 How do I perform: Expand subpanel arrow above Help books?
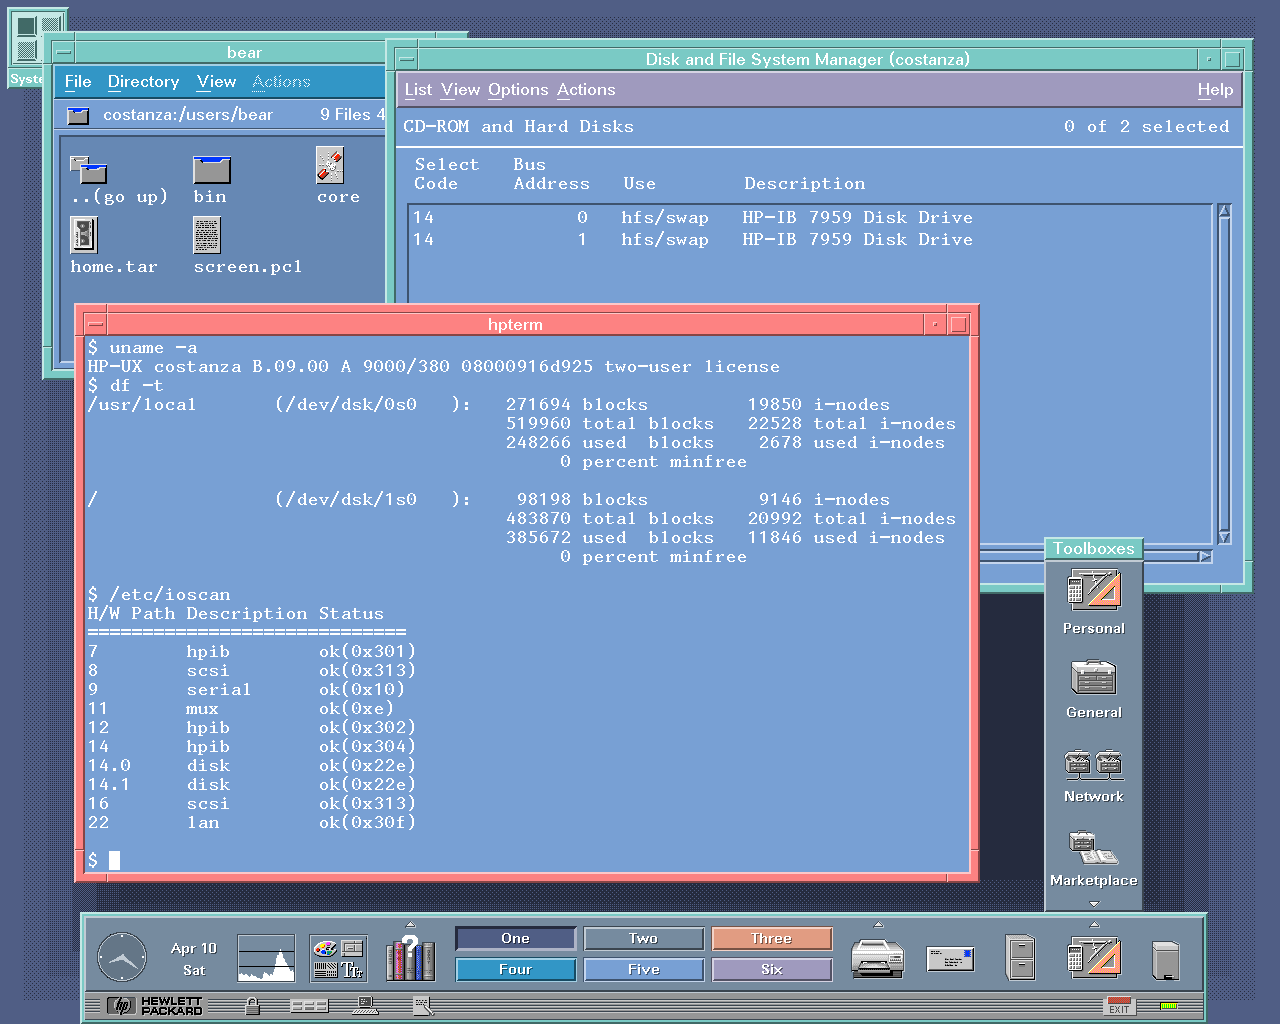(x=410, y=924)
